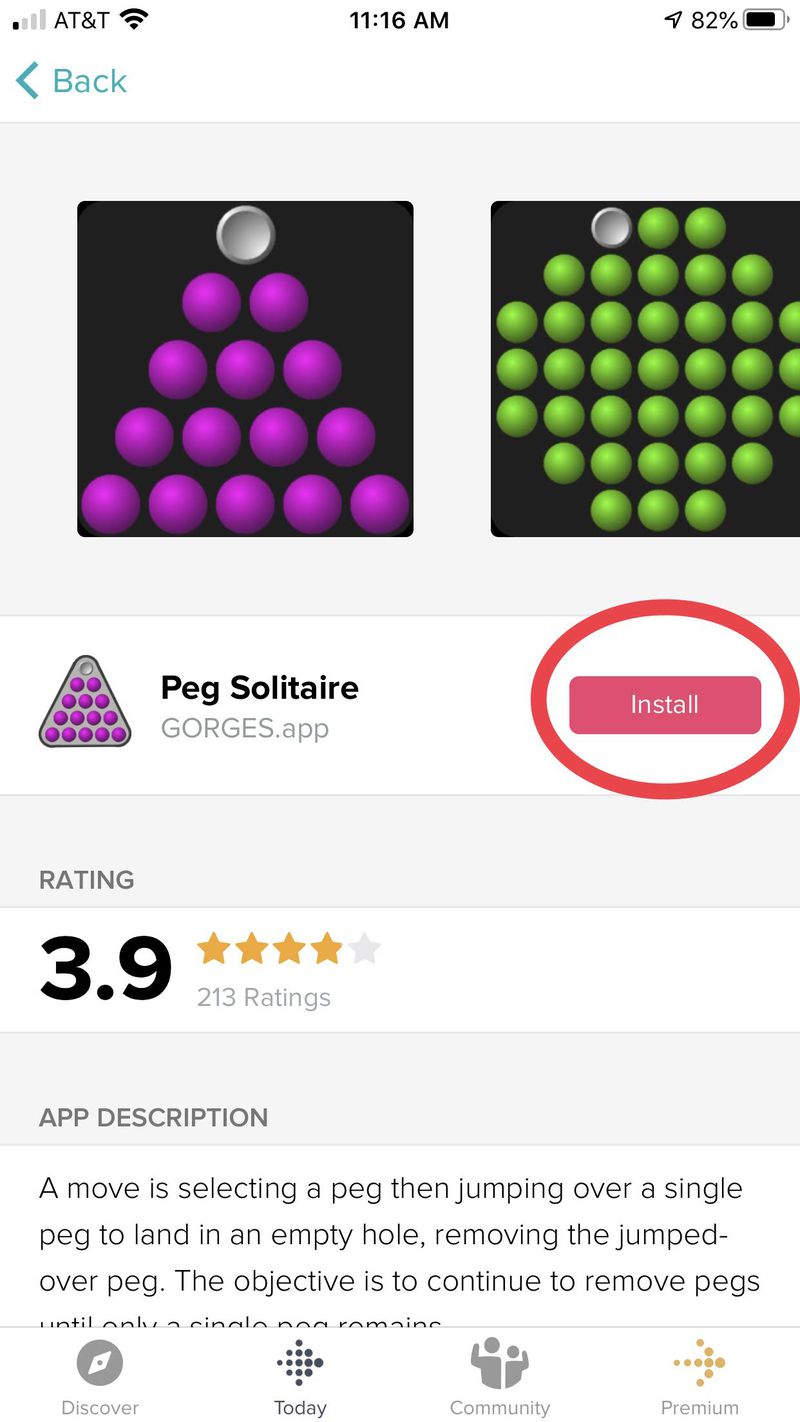
Task: Tap the gold star rating row
Action: click(289, 948)
